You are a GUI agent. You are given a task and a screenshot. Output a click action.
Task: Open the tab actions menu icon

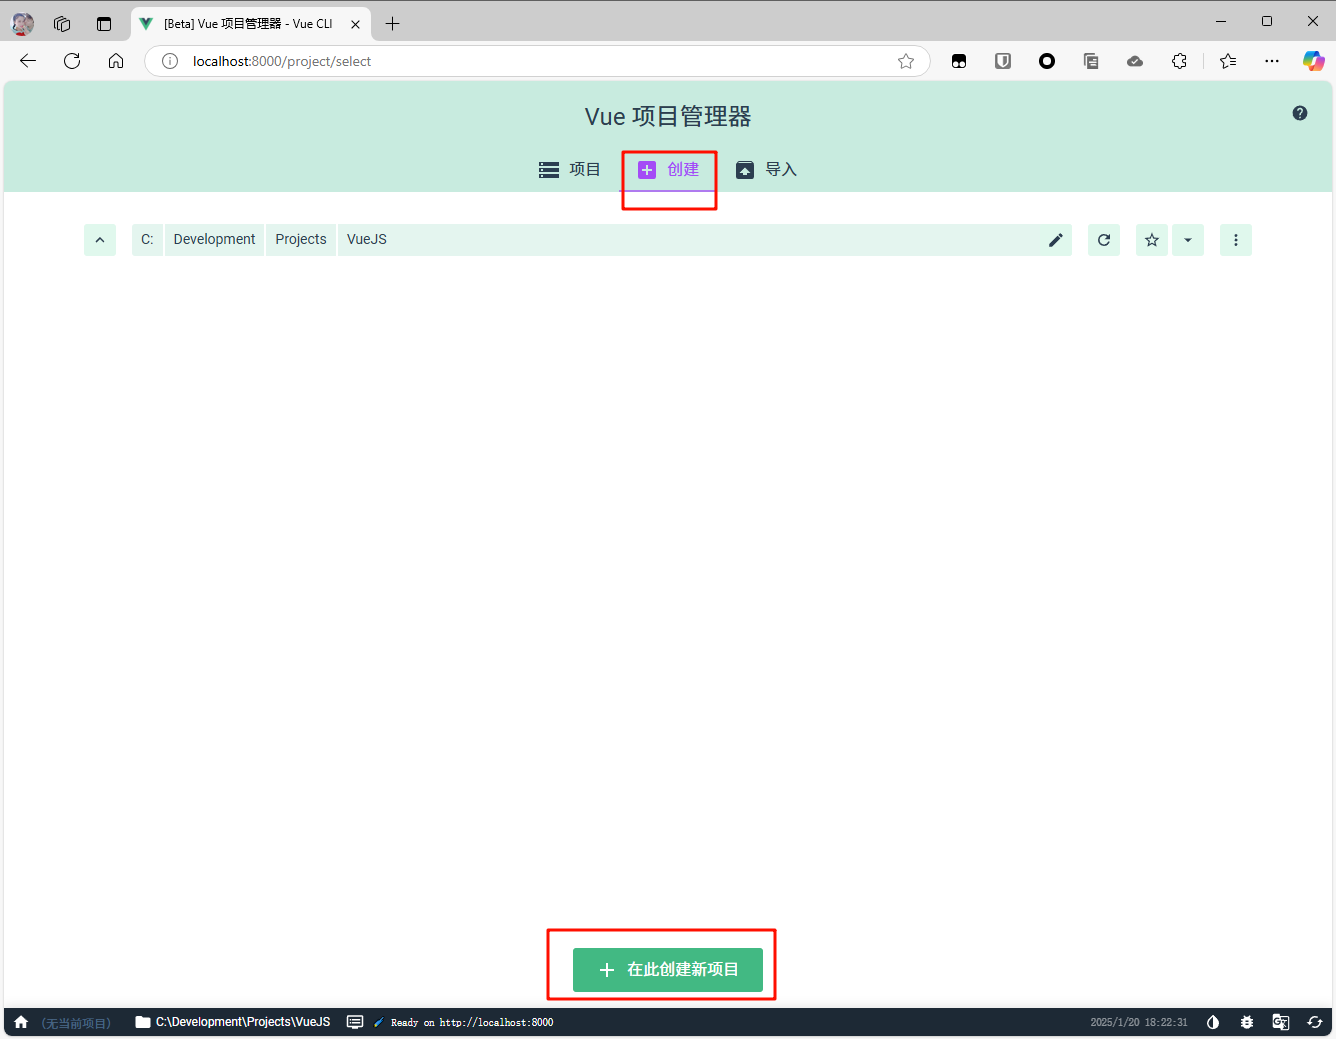click(104, 23)
